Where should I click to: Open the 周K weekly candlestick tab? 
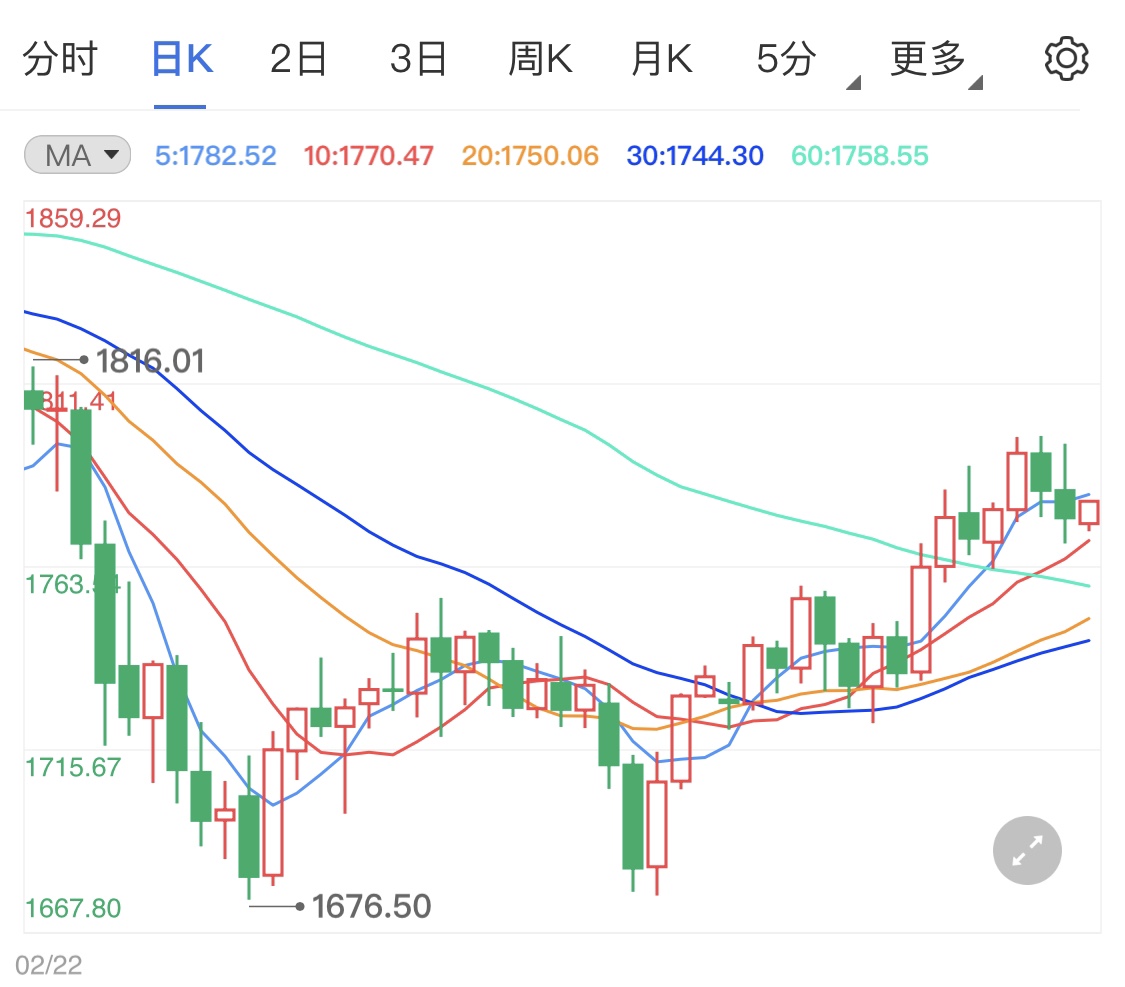[540, 58]
